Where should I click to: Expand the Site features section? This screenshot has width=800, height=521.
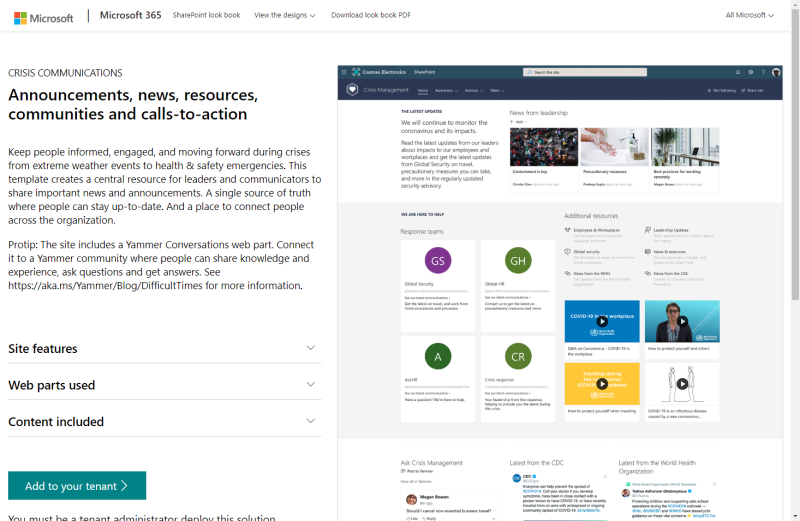(164, 349)
